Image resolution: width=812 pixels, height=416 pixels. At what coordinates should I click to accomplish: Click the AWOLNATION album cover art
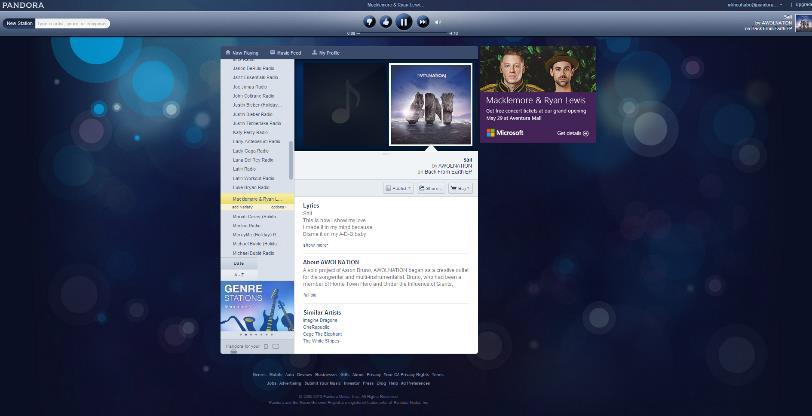click(x=430, y=104)
